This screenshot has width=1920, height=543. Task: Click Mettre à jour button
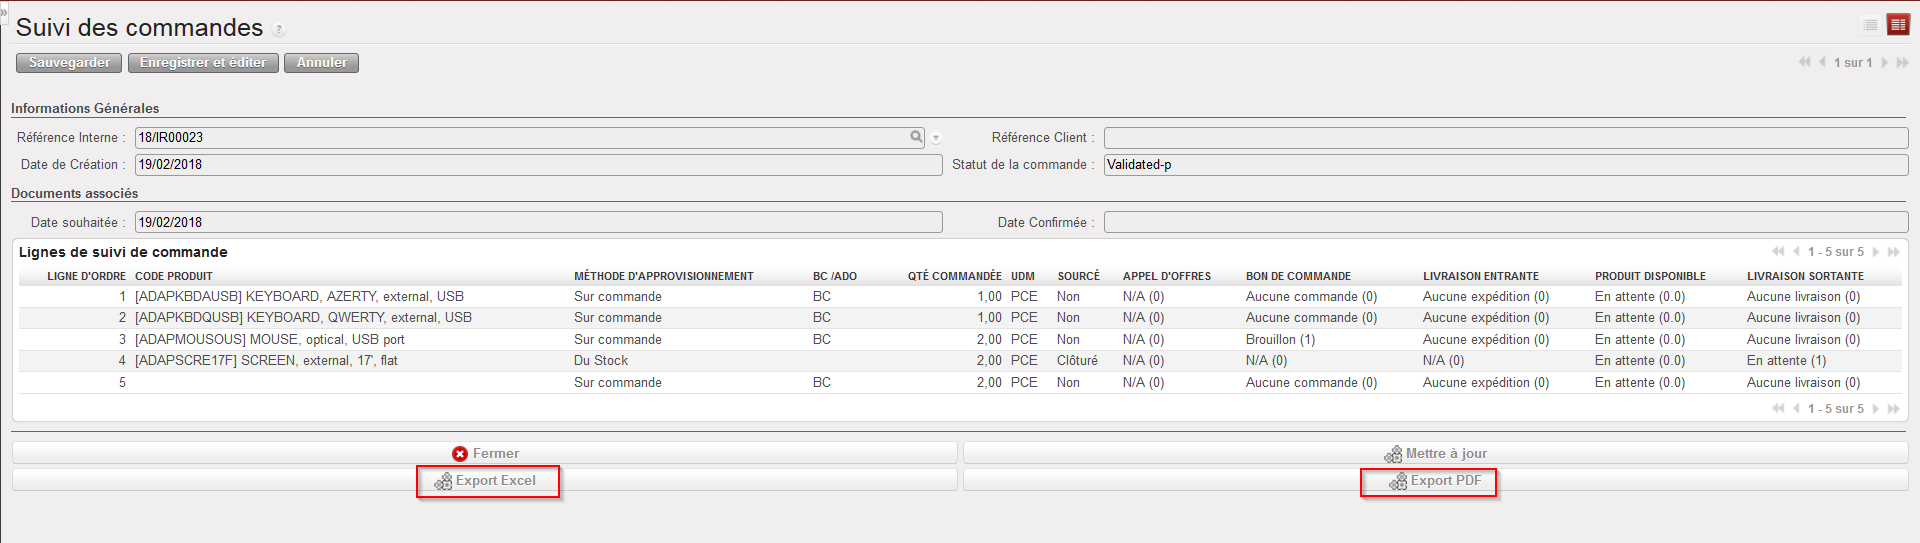[1435, 453]
